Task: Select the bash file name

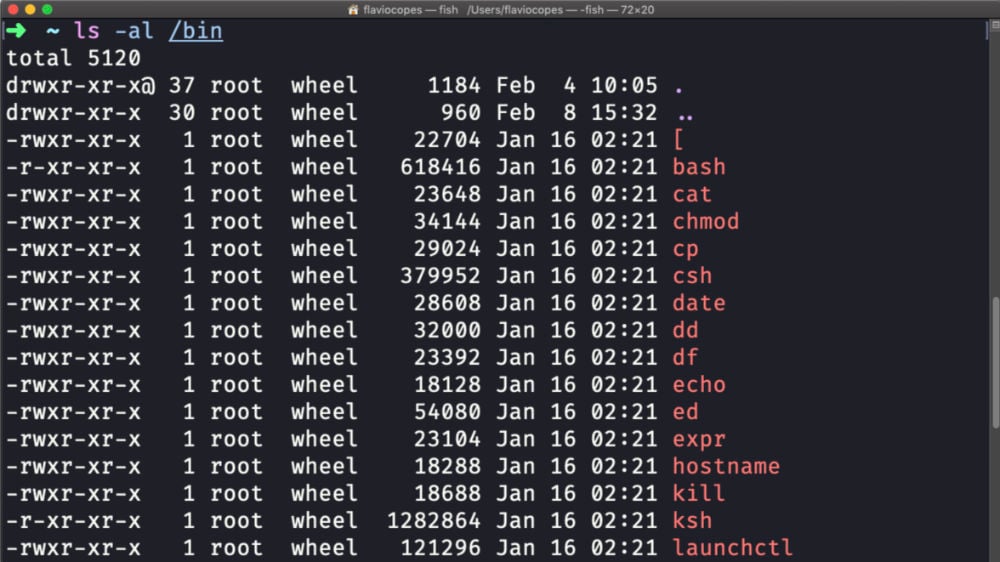Action: click(699, 167)
